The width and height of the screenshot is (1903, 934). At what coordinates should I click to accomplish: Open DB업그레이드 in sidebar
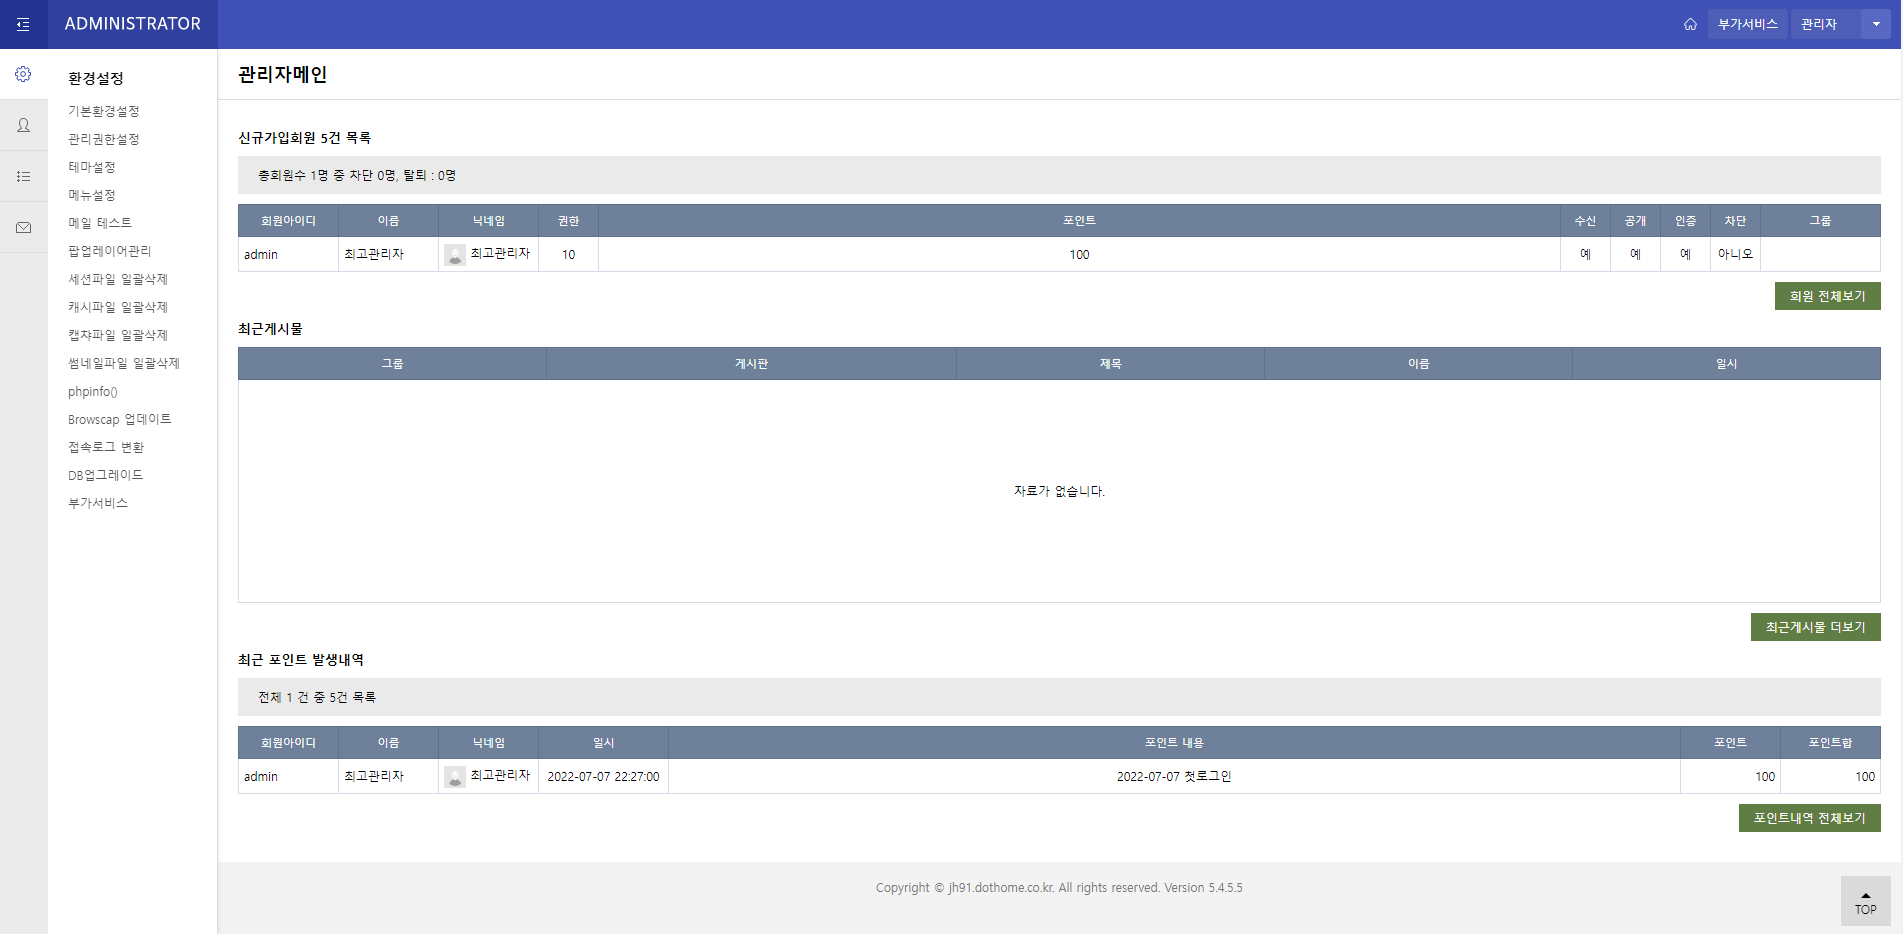[106, 475]
